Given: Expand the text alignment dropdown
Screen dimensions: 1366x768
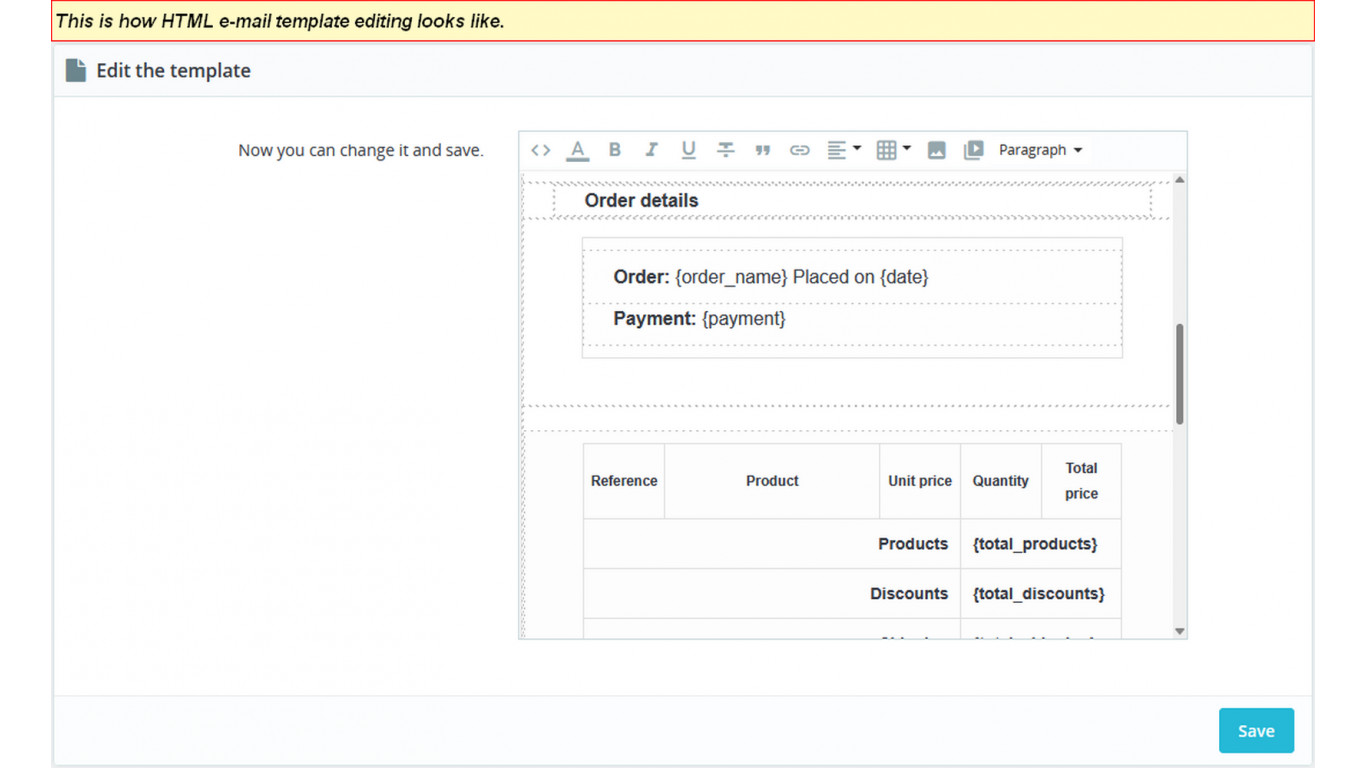Looking at the screenshot, I should (843, 150).
